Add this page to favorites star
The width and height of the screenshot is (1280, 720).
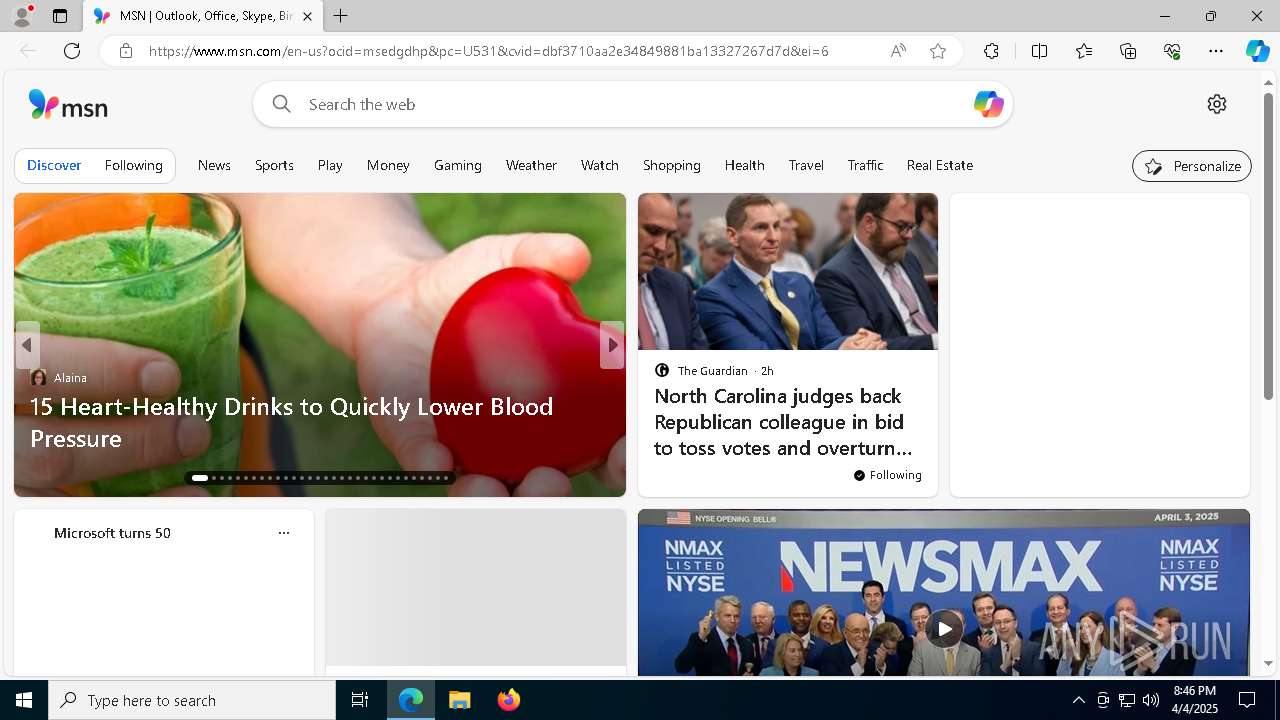[938, 51]
